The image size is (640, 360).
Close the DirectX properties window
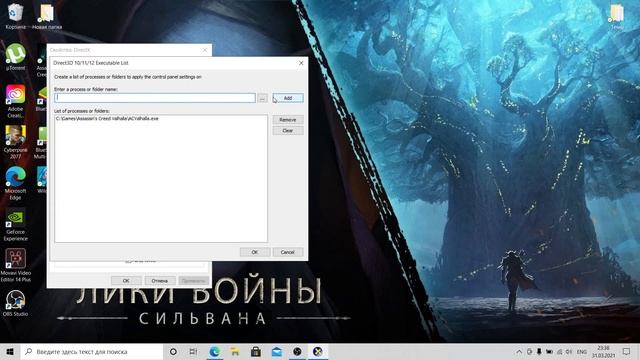tap(205, 50)
